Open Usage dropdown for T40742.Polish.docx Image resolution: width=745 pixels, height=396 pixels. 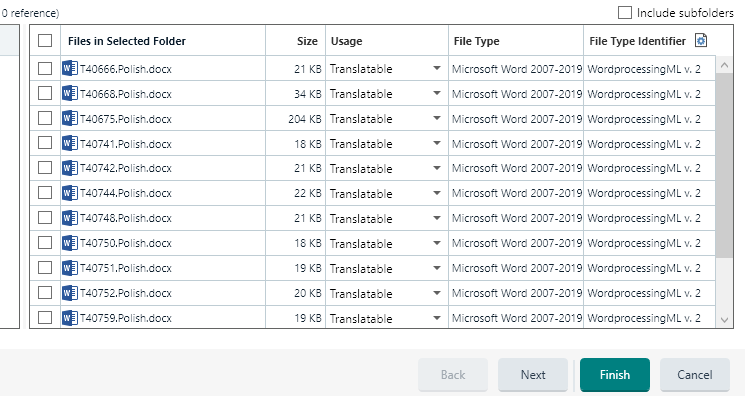pyautogui.click(x=437, y=168)
